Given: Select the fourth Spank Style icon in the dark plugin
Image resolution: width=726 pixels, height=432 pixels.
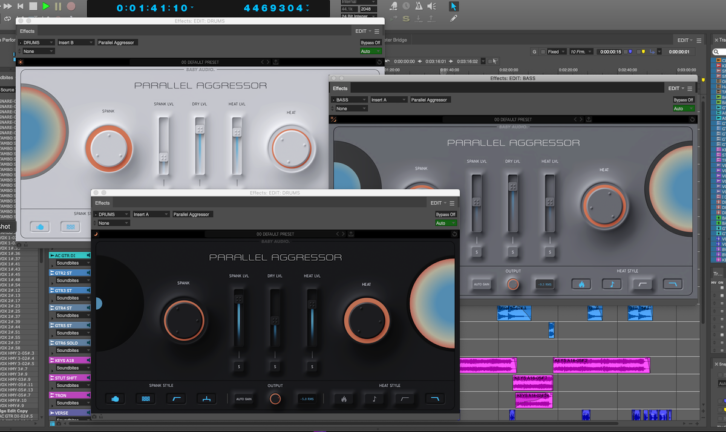Looking at the screenshot, I should tap(207, 399).
